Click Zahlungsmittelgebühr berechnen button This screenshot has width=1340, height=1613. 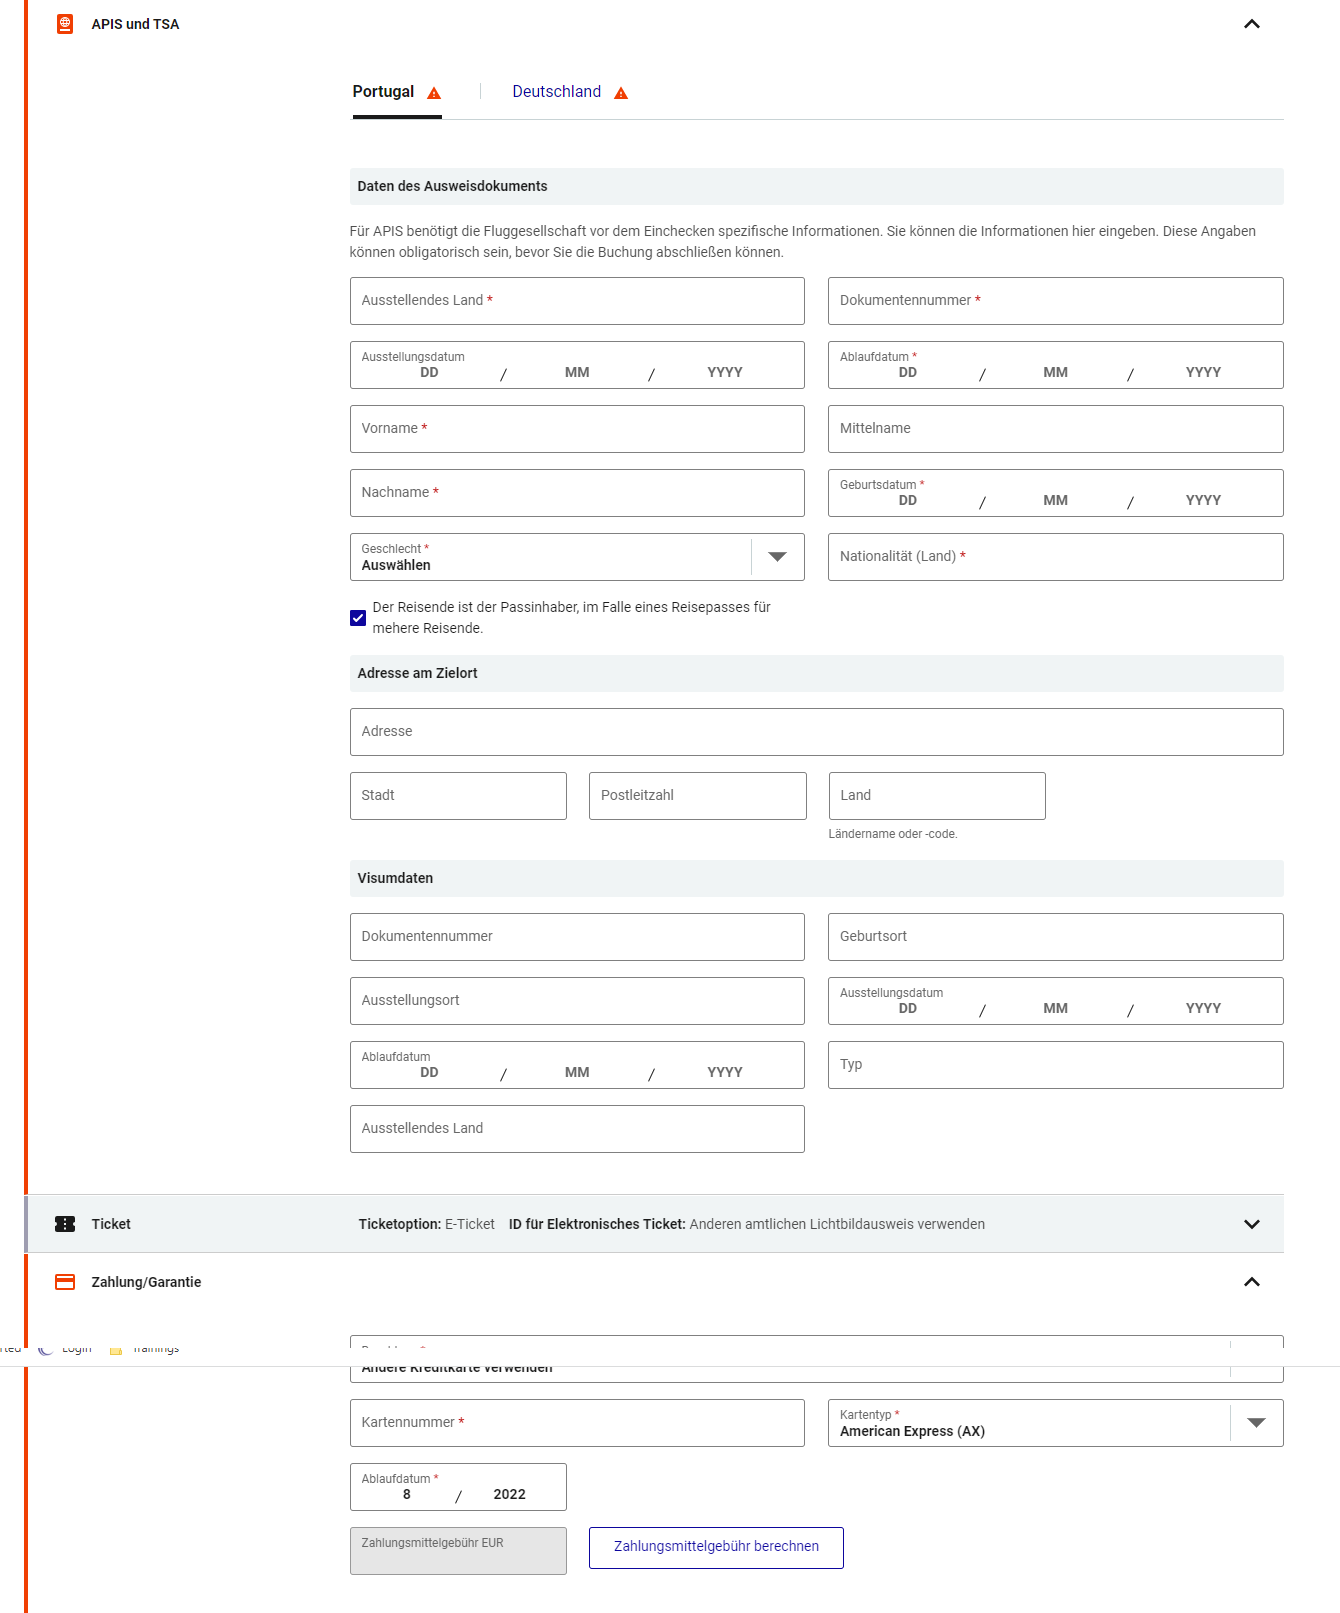[716, 1547]
